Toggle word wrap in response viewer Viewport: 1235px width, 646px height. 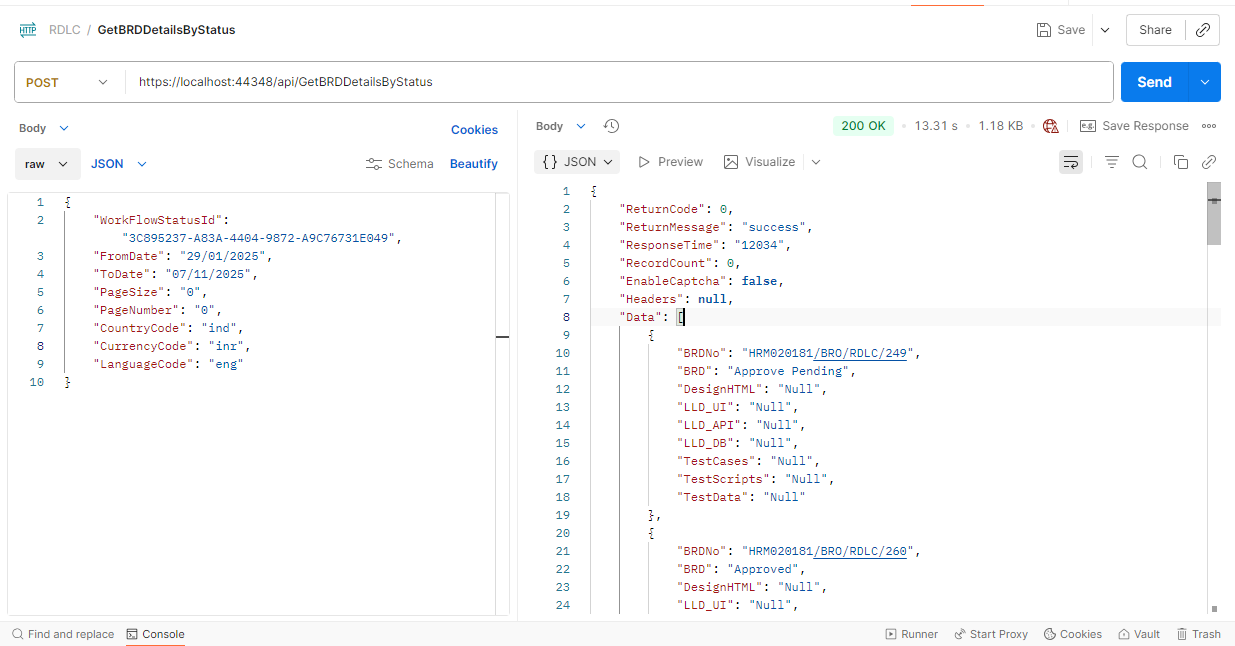tap(1070, 162)
